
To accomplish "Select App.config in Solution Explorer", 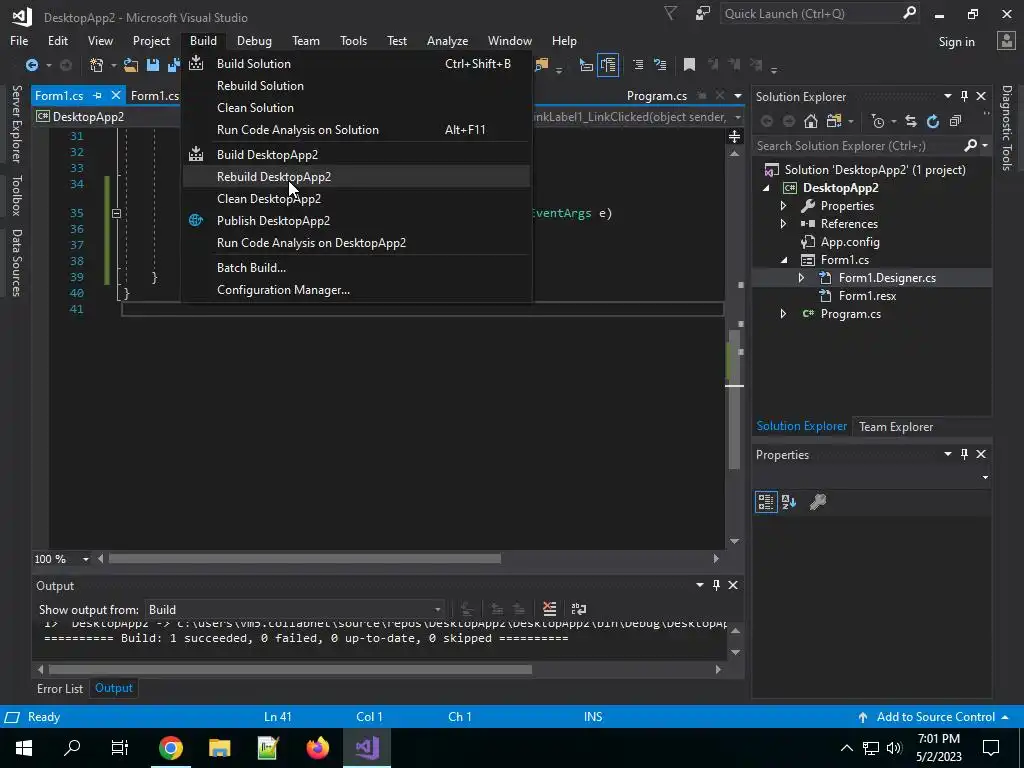I will click(x=850, y=242).
